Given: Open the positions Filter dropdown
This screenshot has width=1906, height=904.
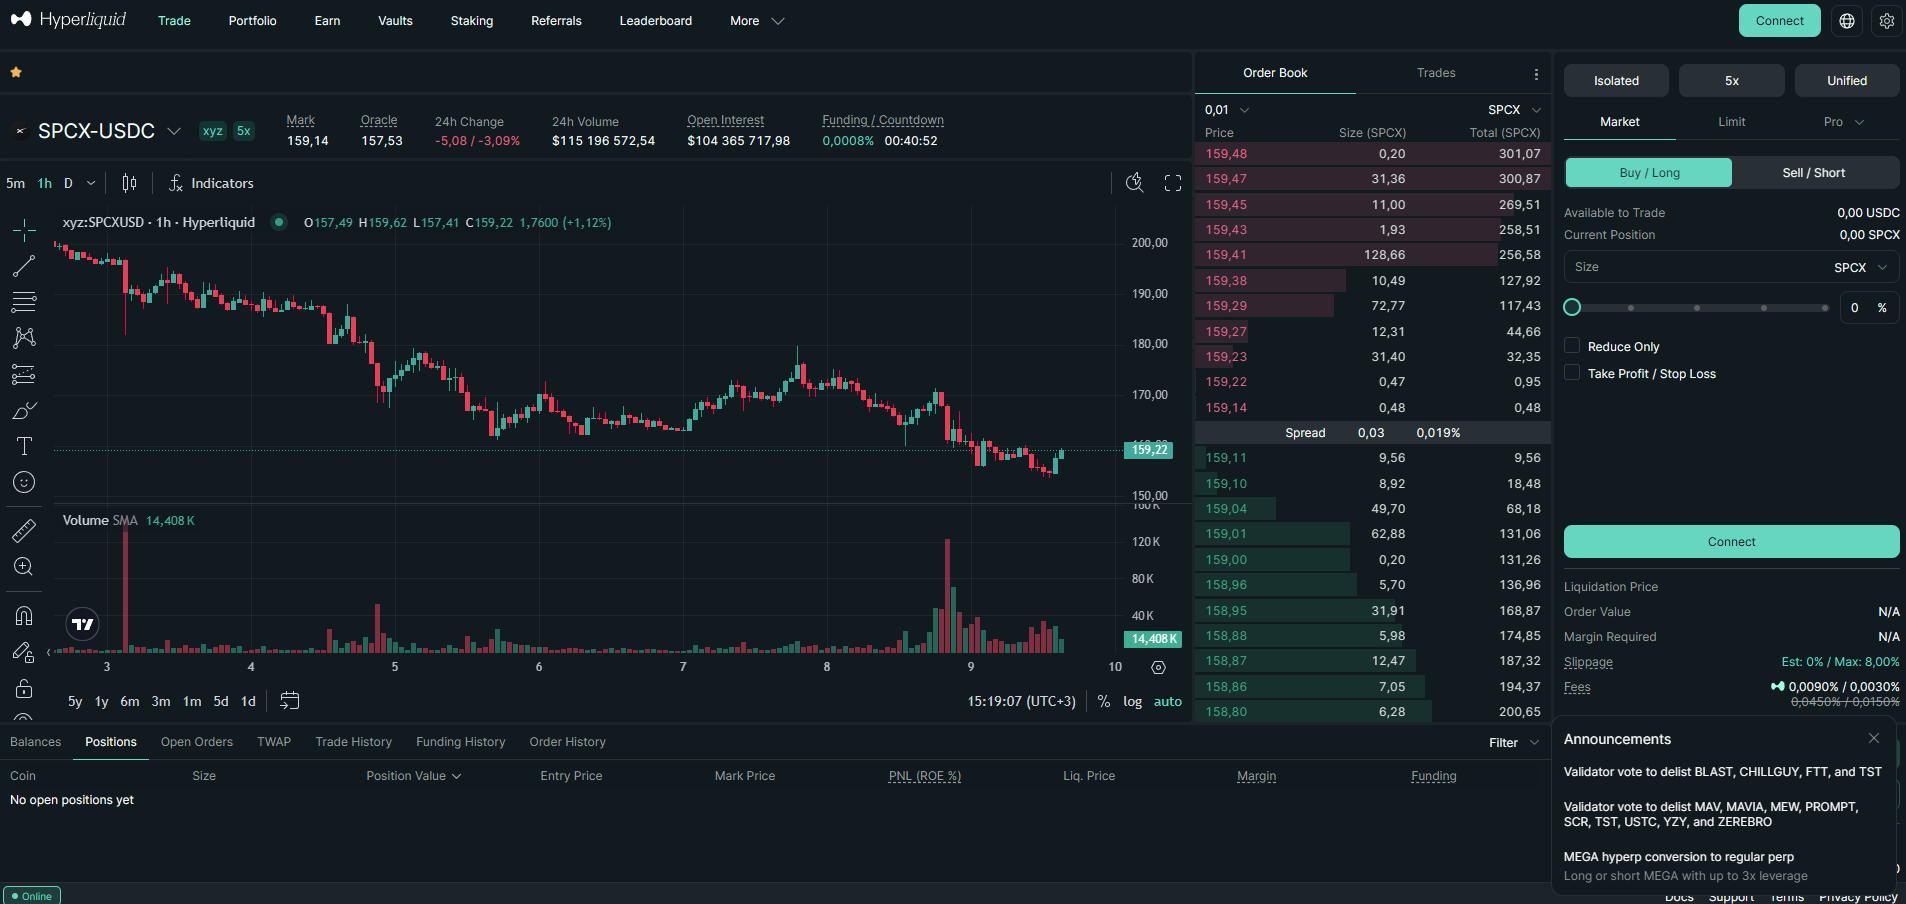Looking at the screenshot, I should [1514, 742].
